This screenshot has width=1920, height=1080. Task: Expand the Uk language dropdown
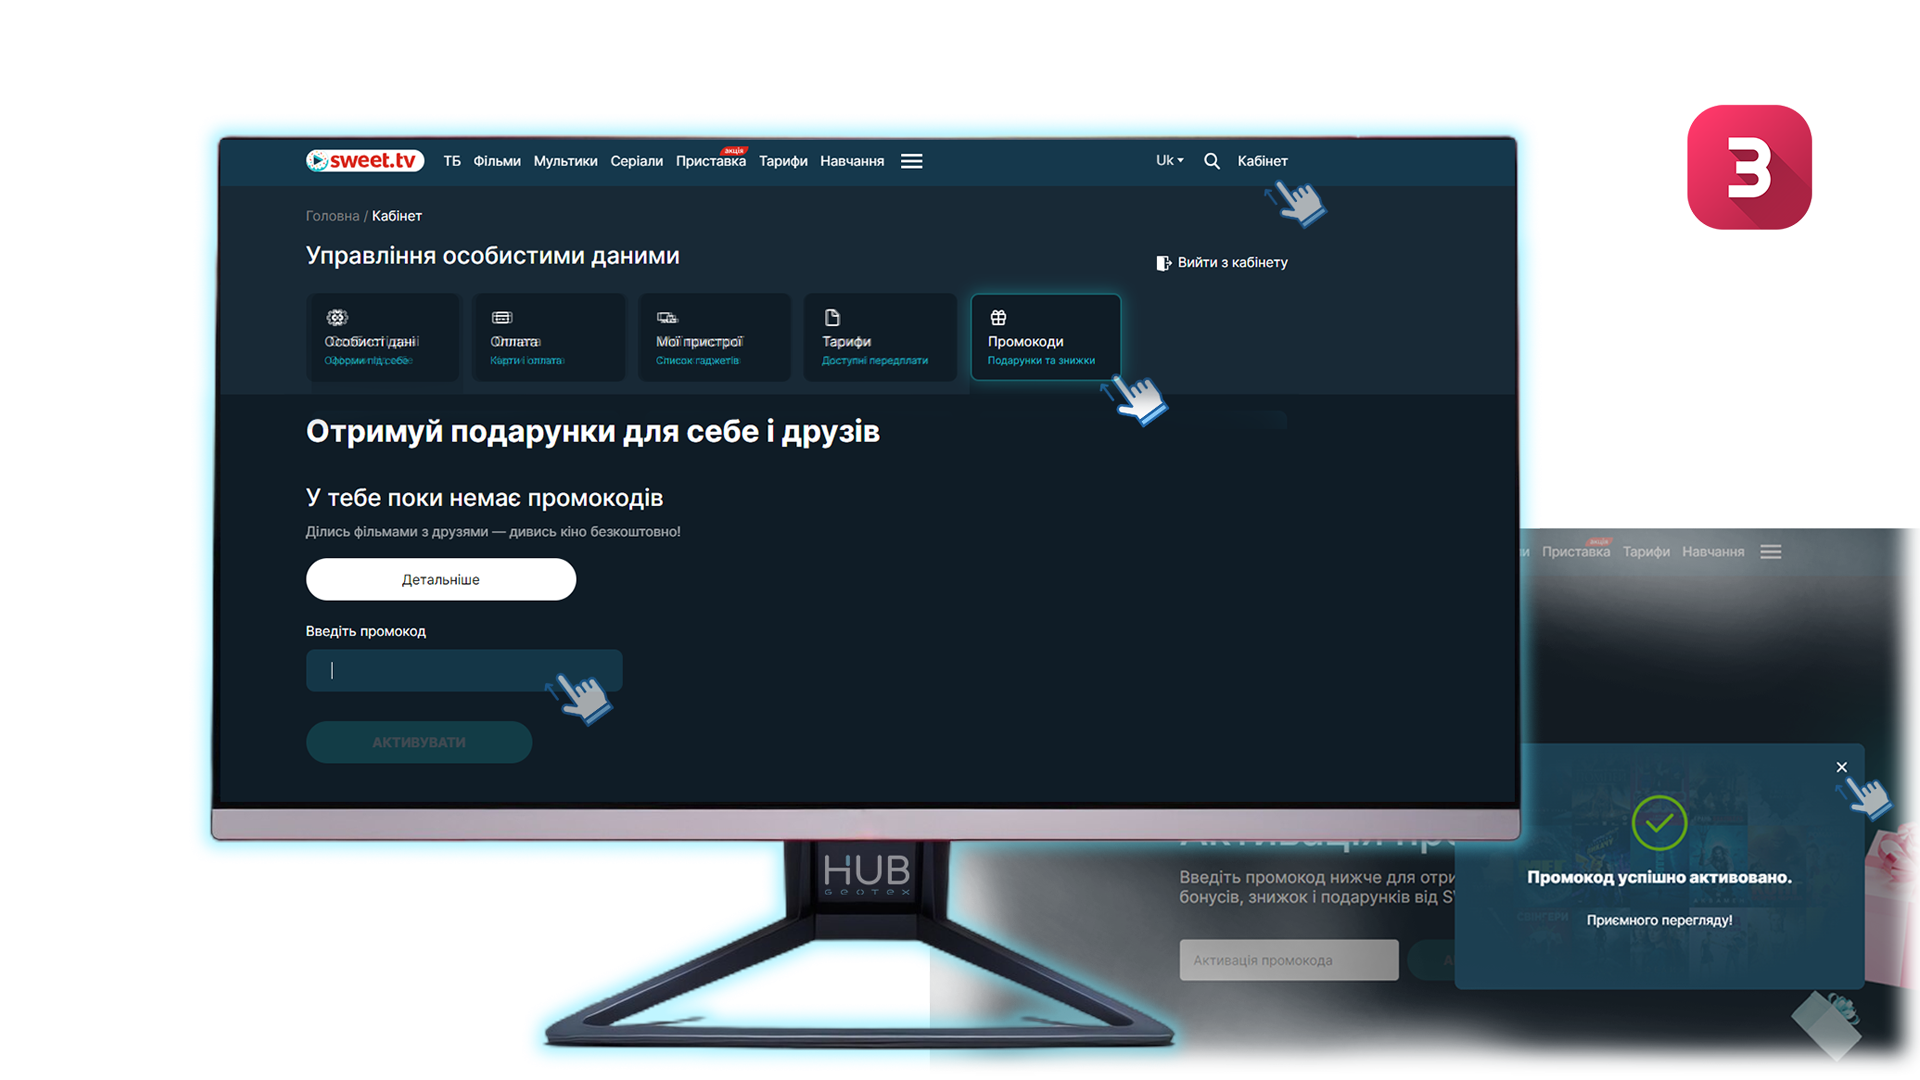(1169, 160)
